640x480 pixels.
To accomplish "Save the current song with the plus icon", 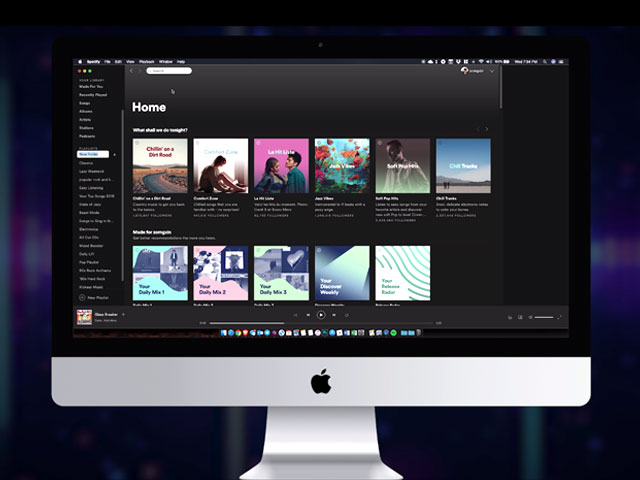I will point(123,314).
